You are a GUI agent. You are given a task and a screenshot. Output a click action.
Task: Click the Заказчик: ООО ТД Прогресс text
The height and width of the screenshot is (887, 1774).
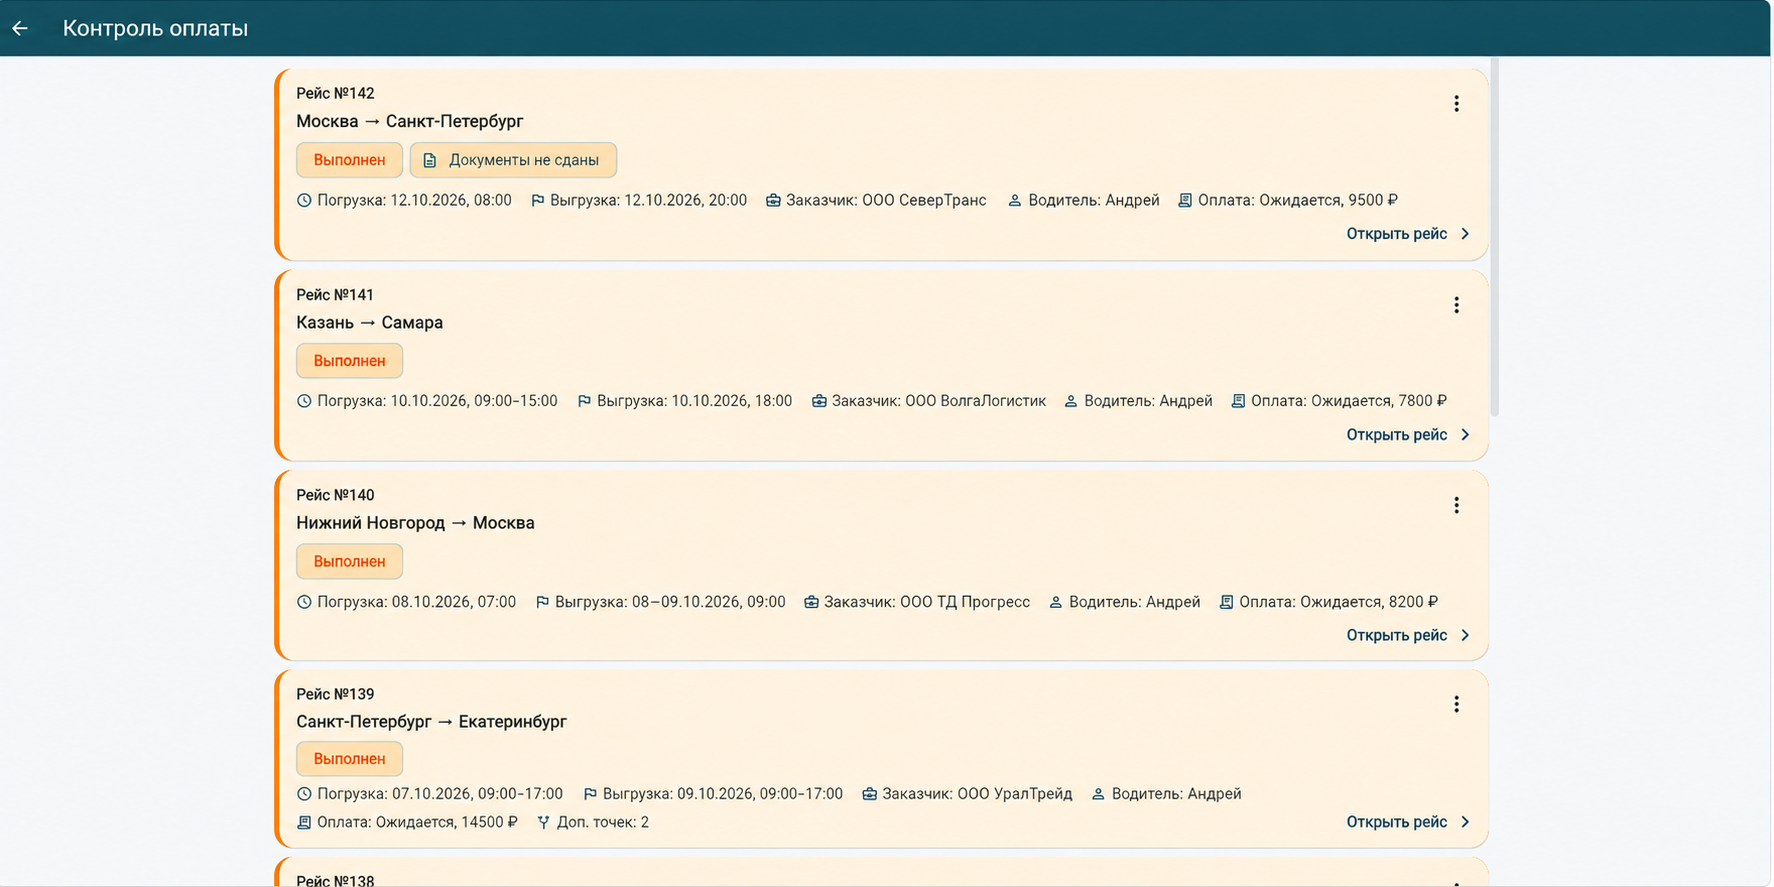click(927, 602)
